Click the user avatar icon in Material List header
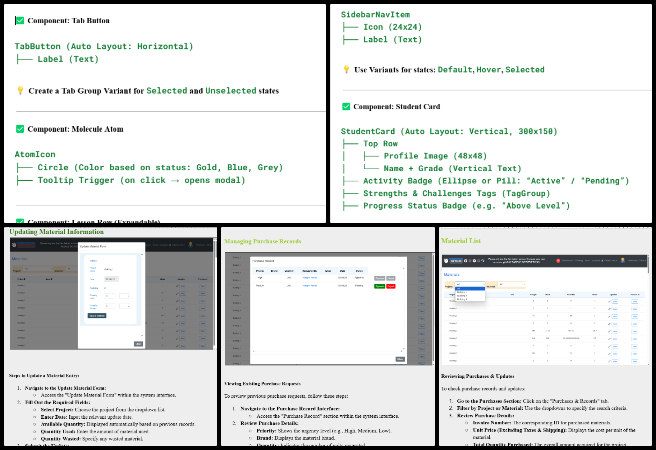656x450 pixels. click(x=623, y=261)
